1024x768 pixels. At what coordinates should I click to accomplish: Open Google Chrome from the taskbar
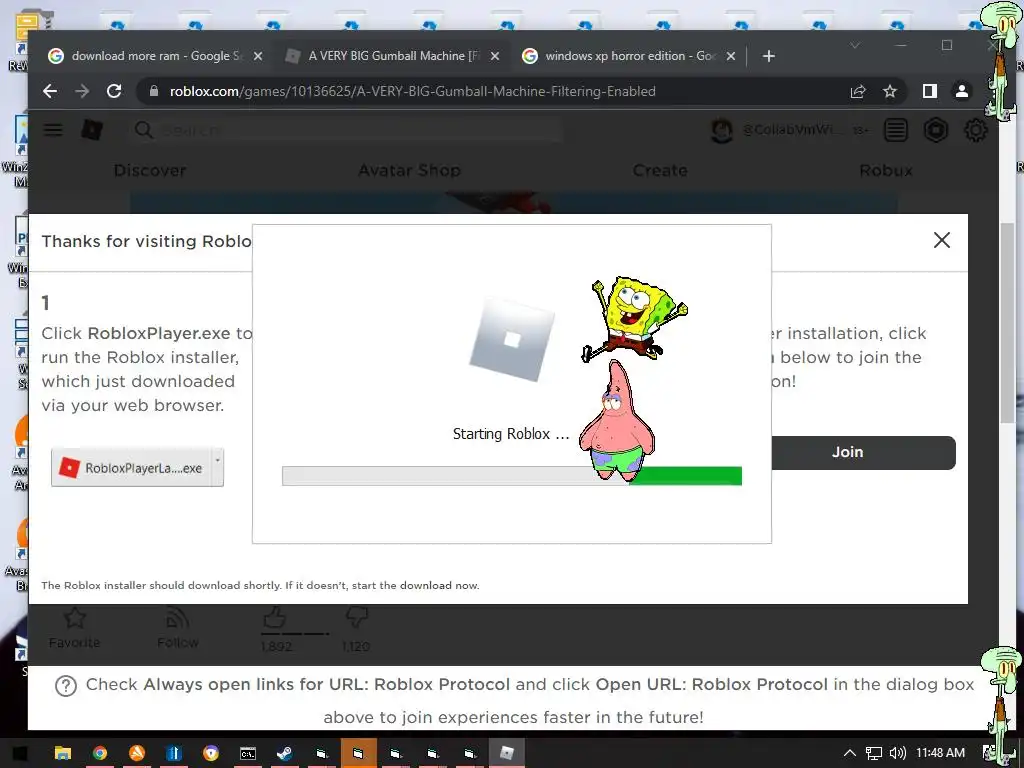tap(100, 753)
